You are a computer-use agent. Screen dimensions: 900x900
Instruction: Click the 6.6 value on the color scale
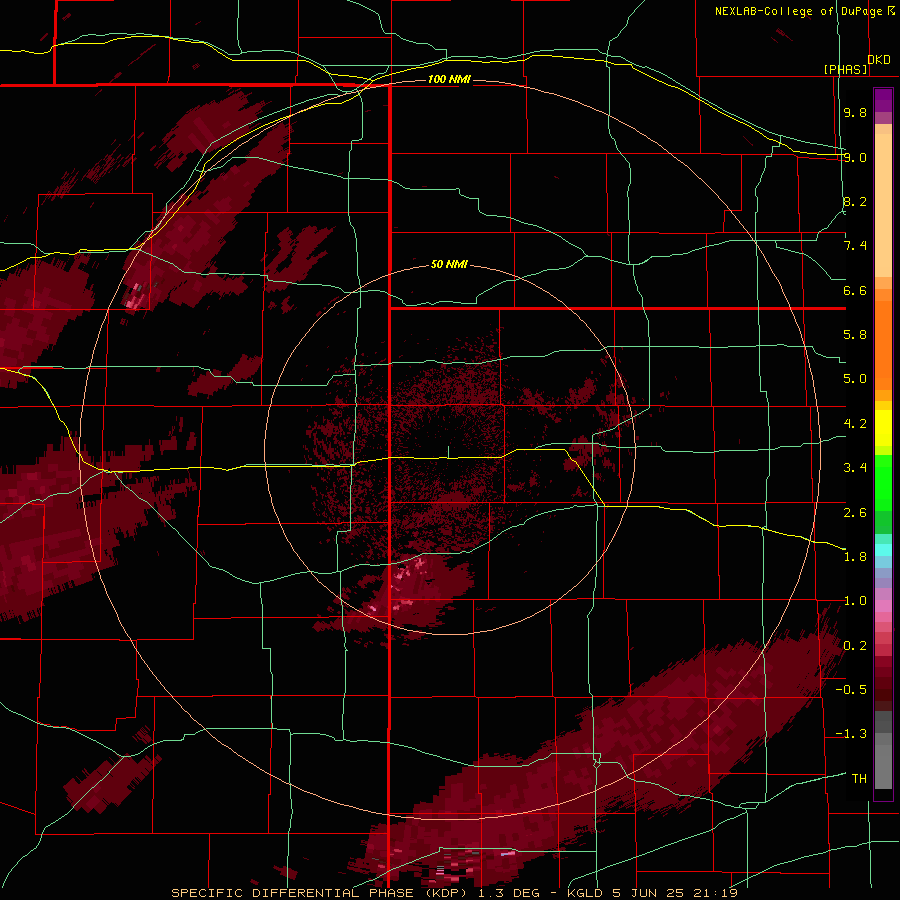855,290
